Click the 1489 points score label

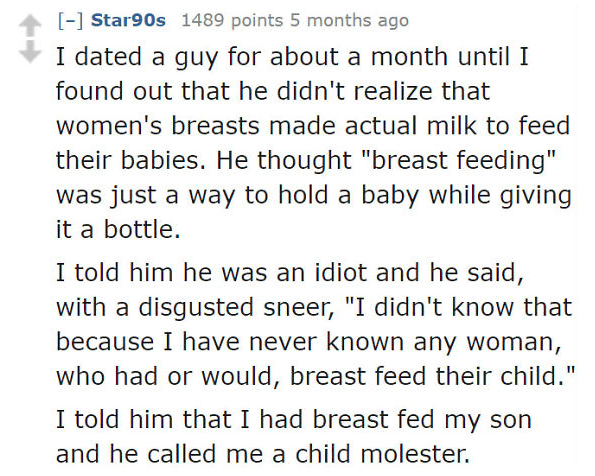232,20
